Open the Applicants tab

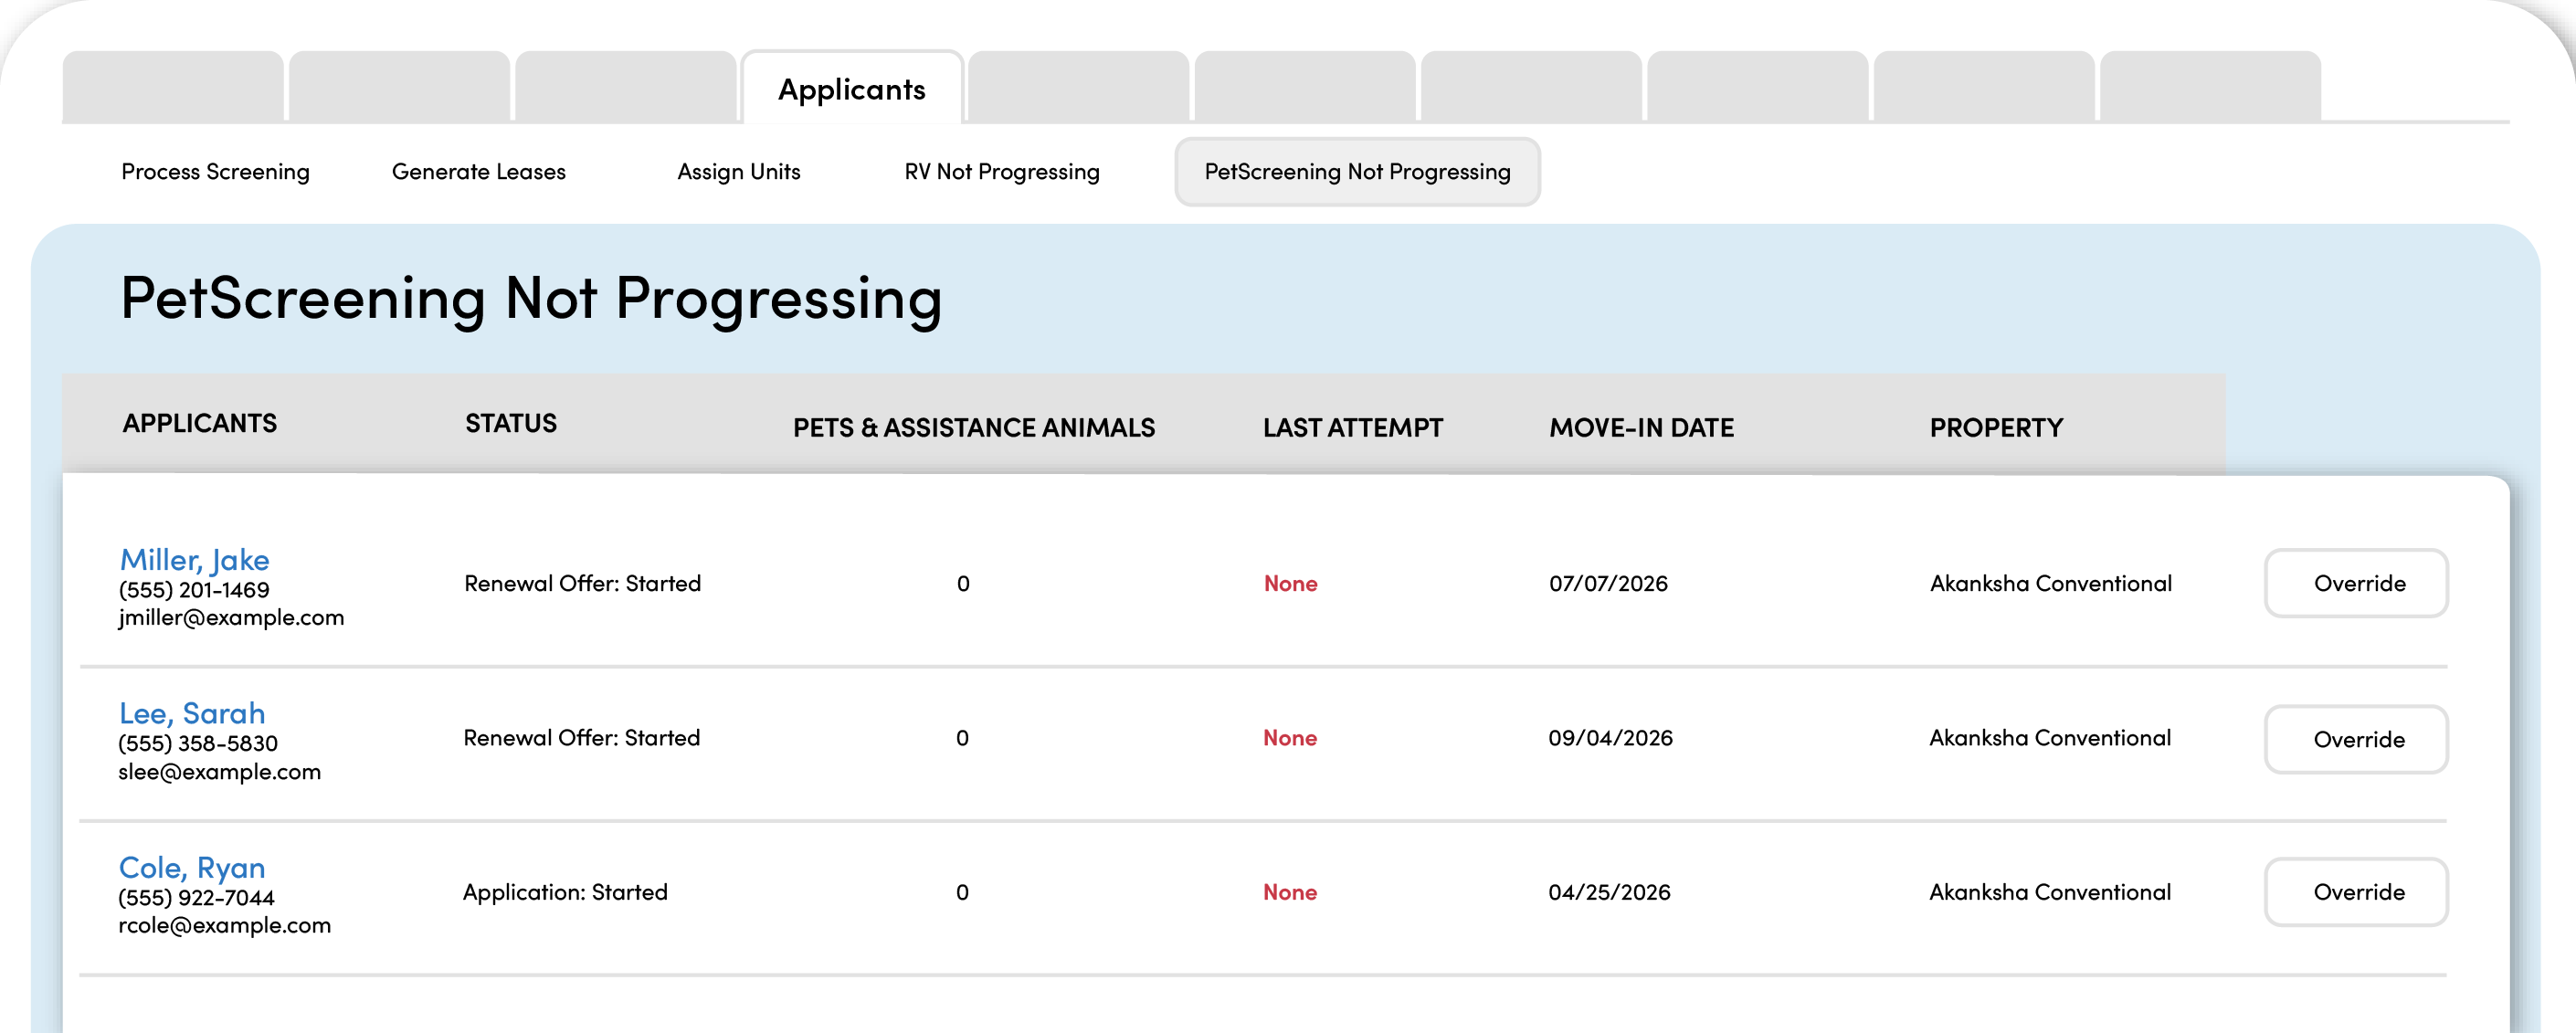(x=852, y=89)
